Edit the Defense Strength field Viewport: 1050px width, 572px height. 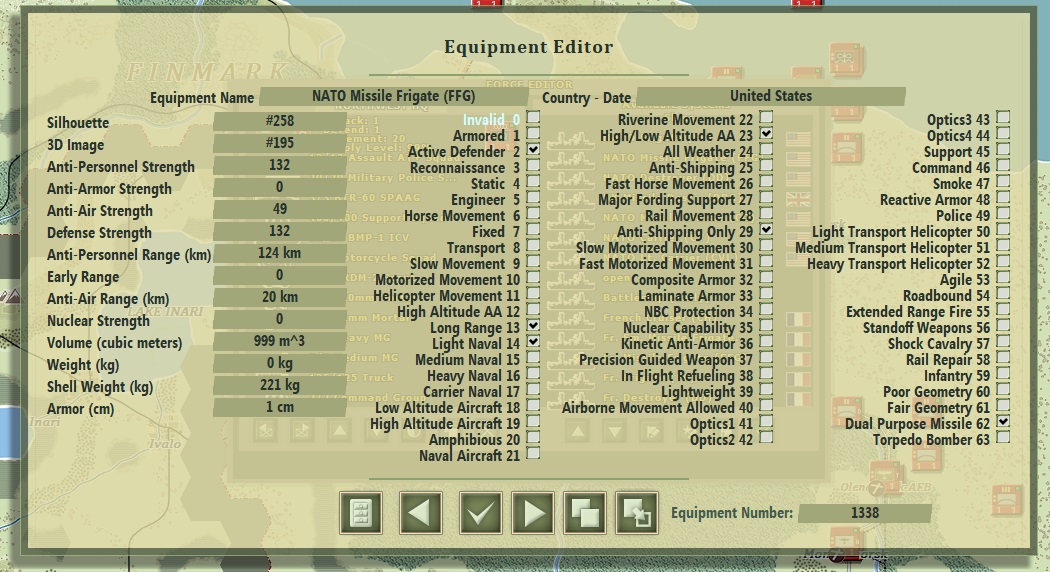click(279, 231)
